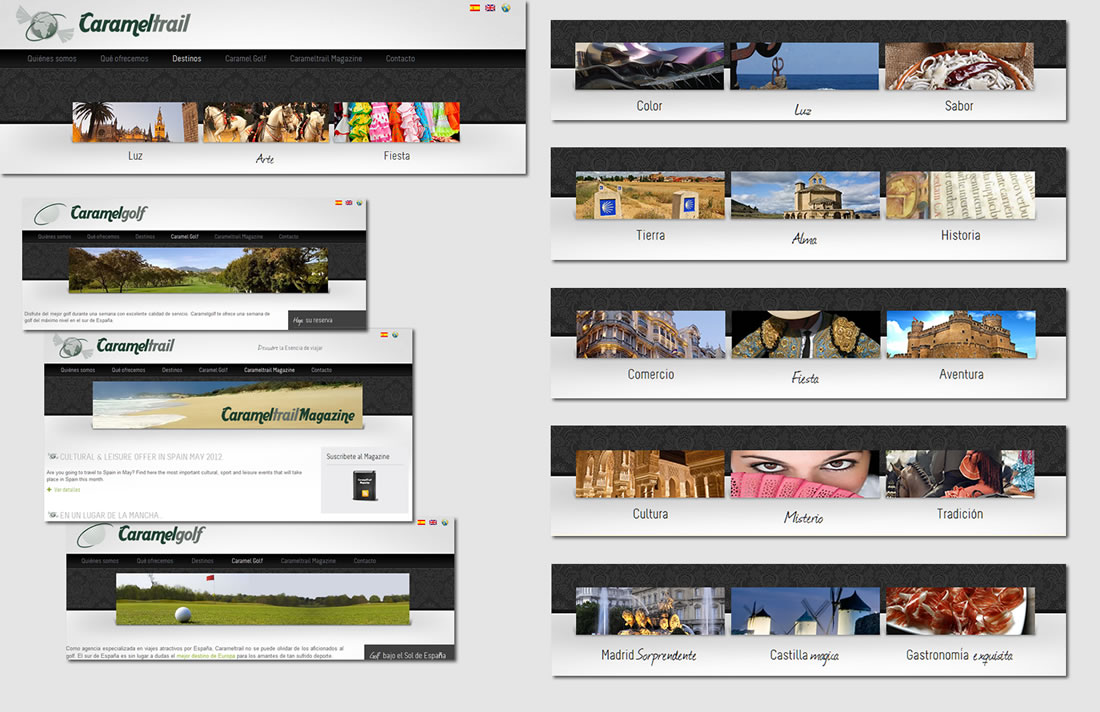Open the Cultura thumbnail
Screen dimensions: 1100x712
coord(650,473)
